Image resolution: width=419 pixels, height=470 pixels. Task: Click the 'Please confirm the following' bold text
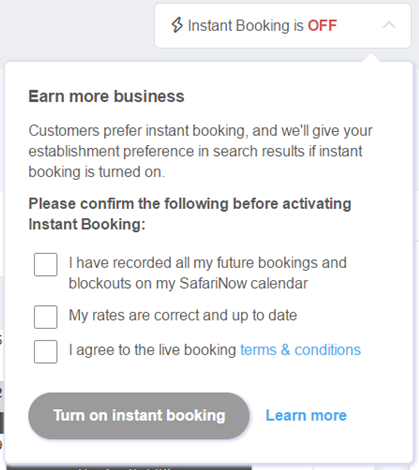[x=190, y=214]
